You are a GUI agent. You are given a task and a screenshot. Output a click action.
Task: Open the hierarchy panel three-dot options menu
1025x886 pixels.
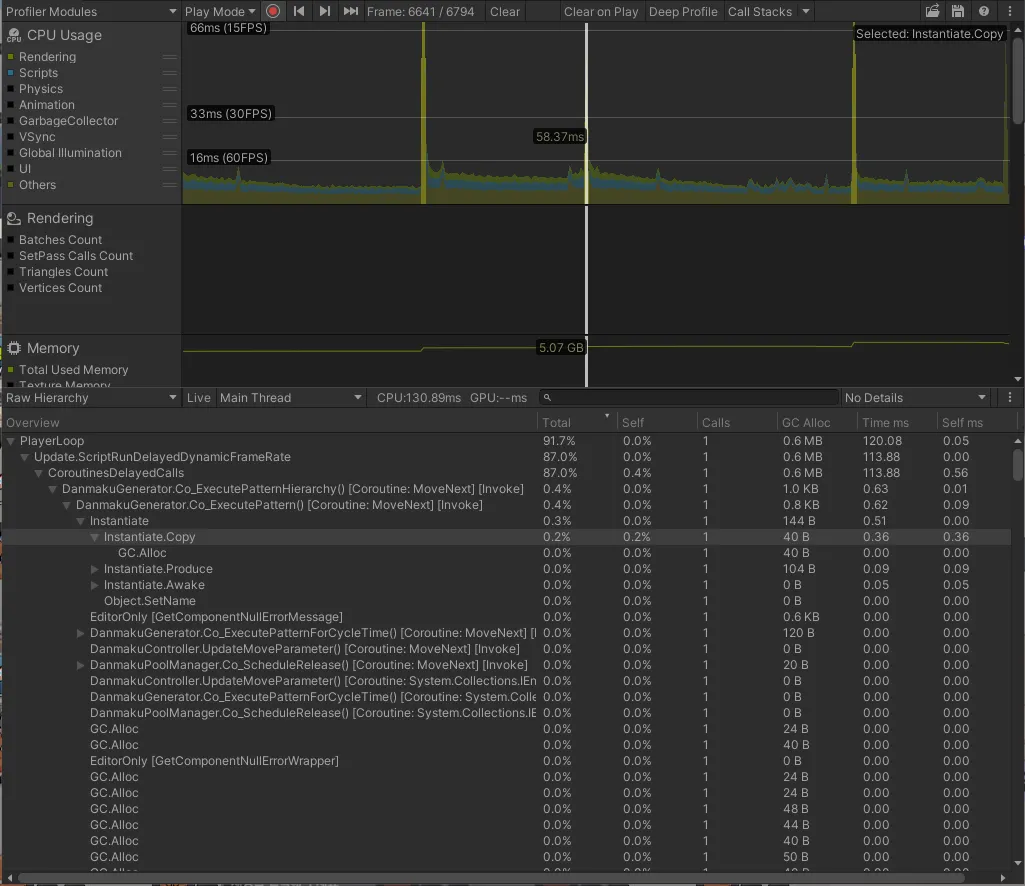[1010, 398]
